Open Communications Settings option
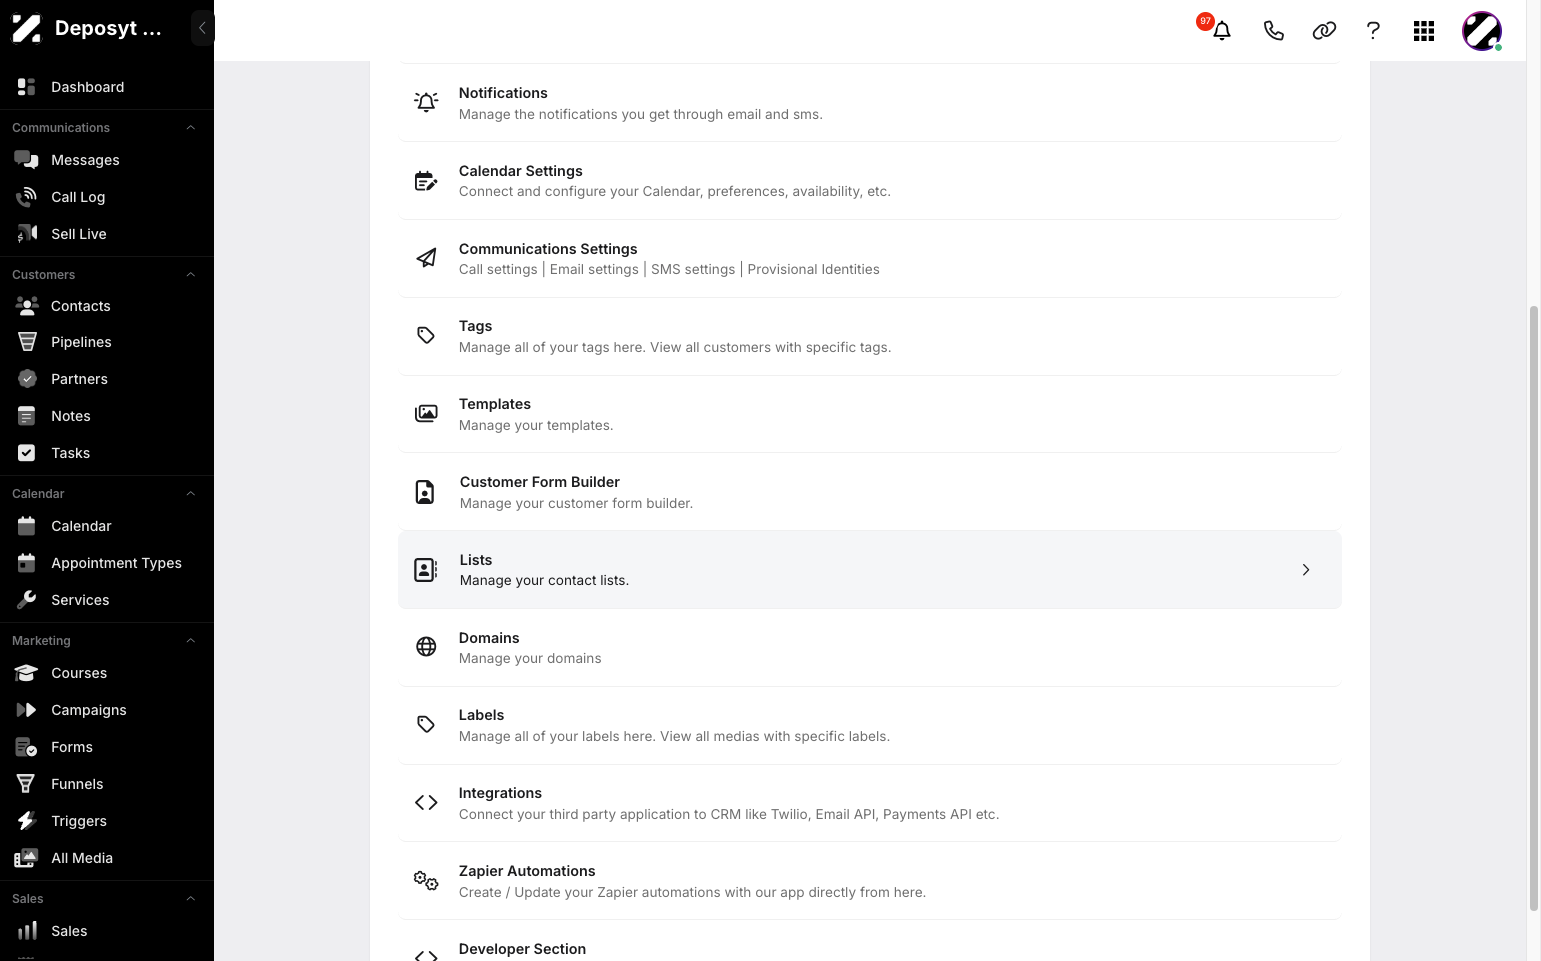The image size is (1541, 961). point(869,259)
